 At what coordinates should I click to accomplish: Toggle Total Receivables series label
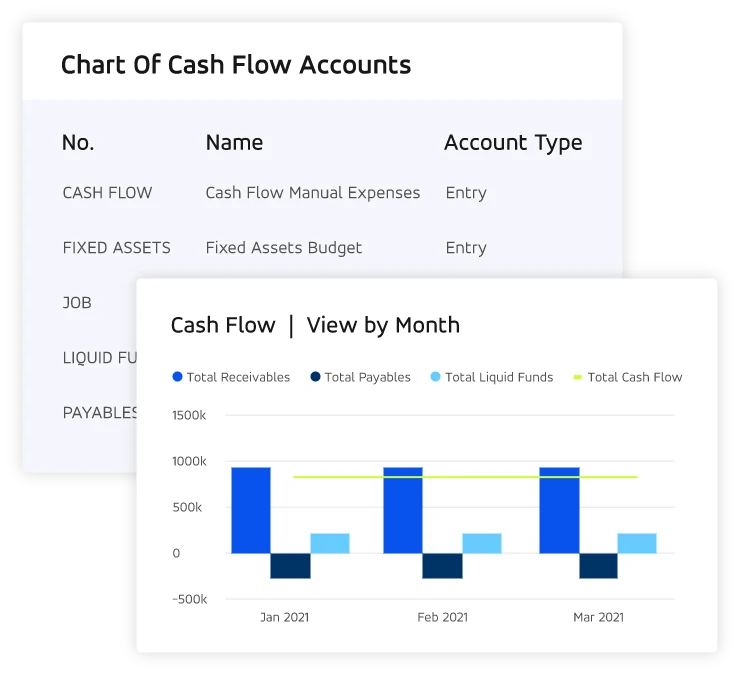(238, 377)
